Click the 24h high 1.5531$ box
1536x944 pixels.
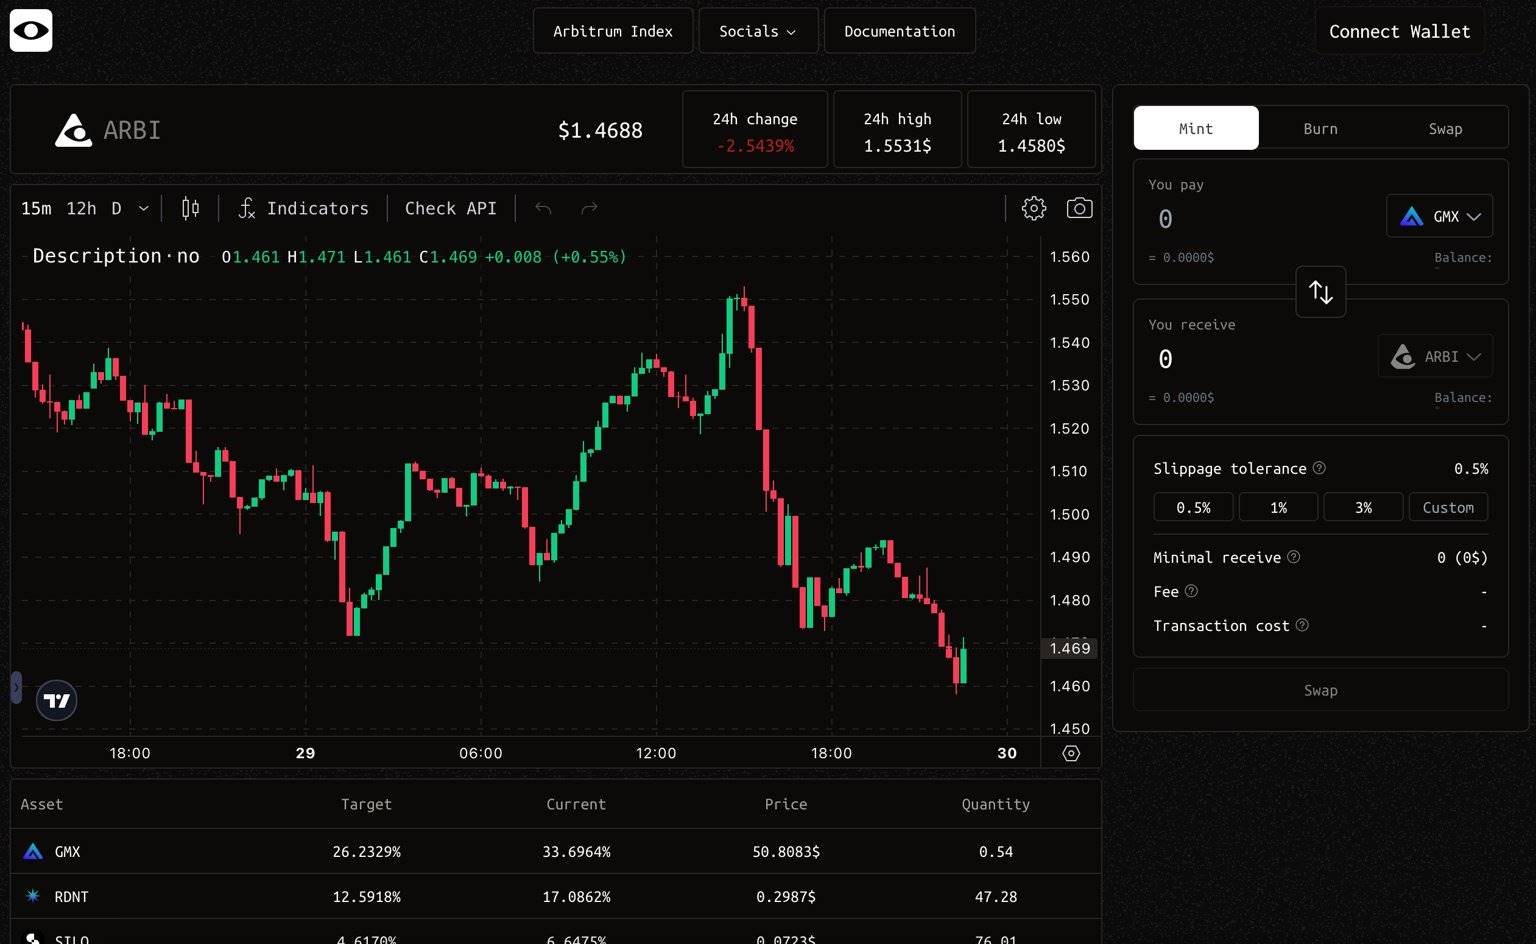click(897, 130)
